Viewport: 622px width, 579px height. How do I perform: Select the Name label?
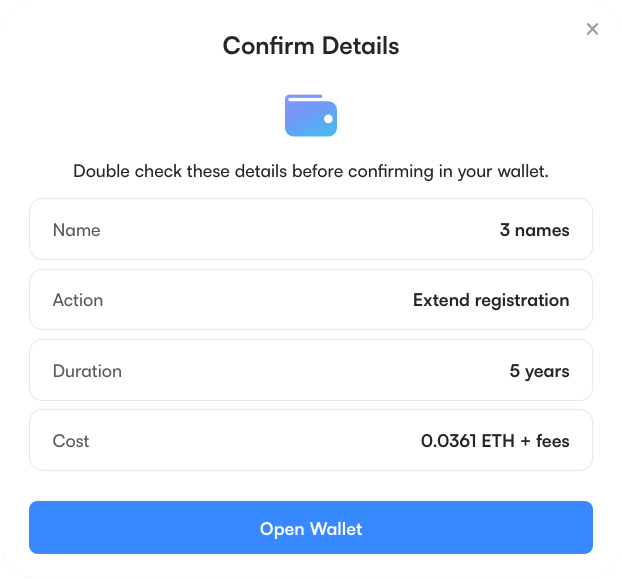pos(77,230)
